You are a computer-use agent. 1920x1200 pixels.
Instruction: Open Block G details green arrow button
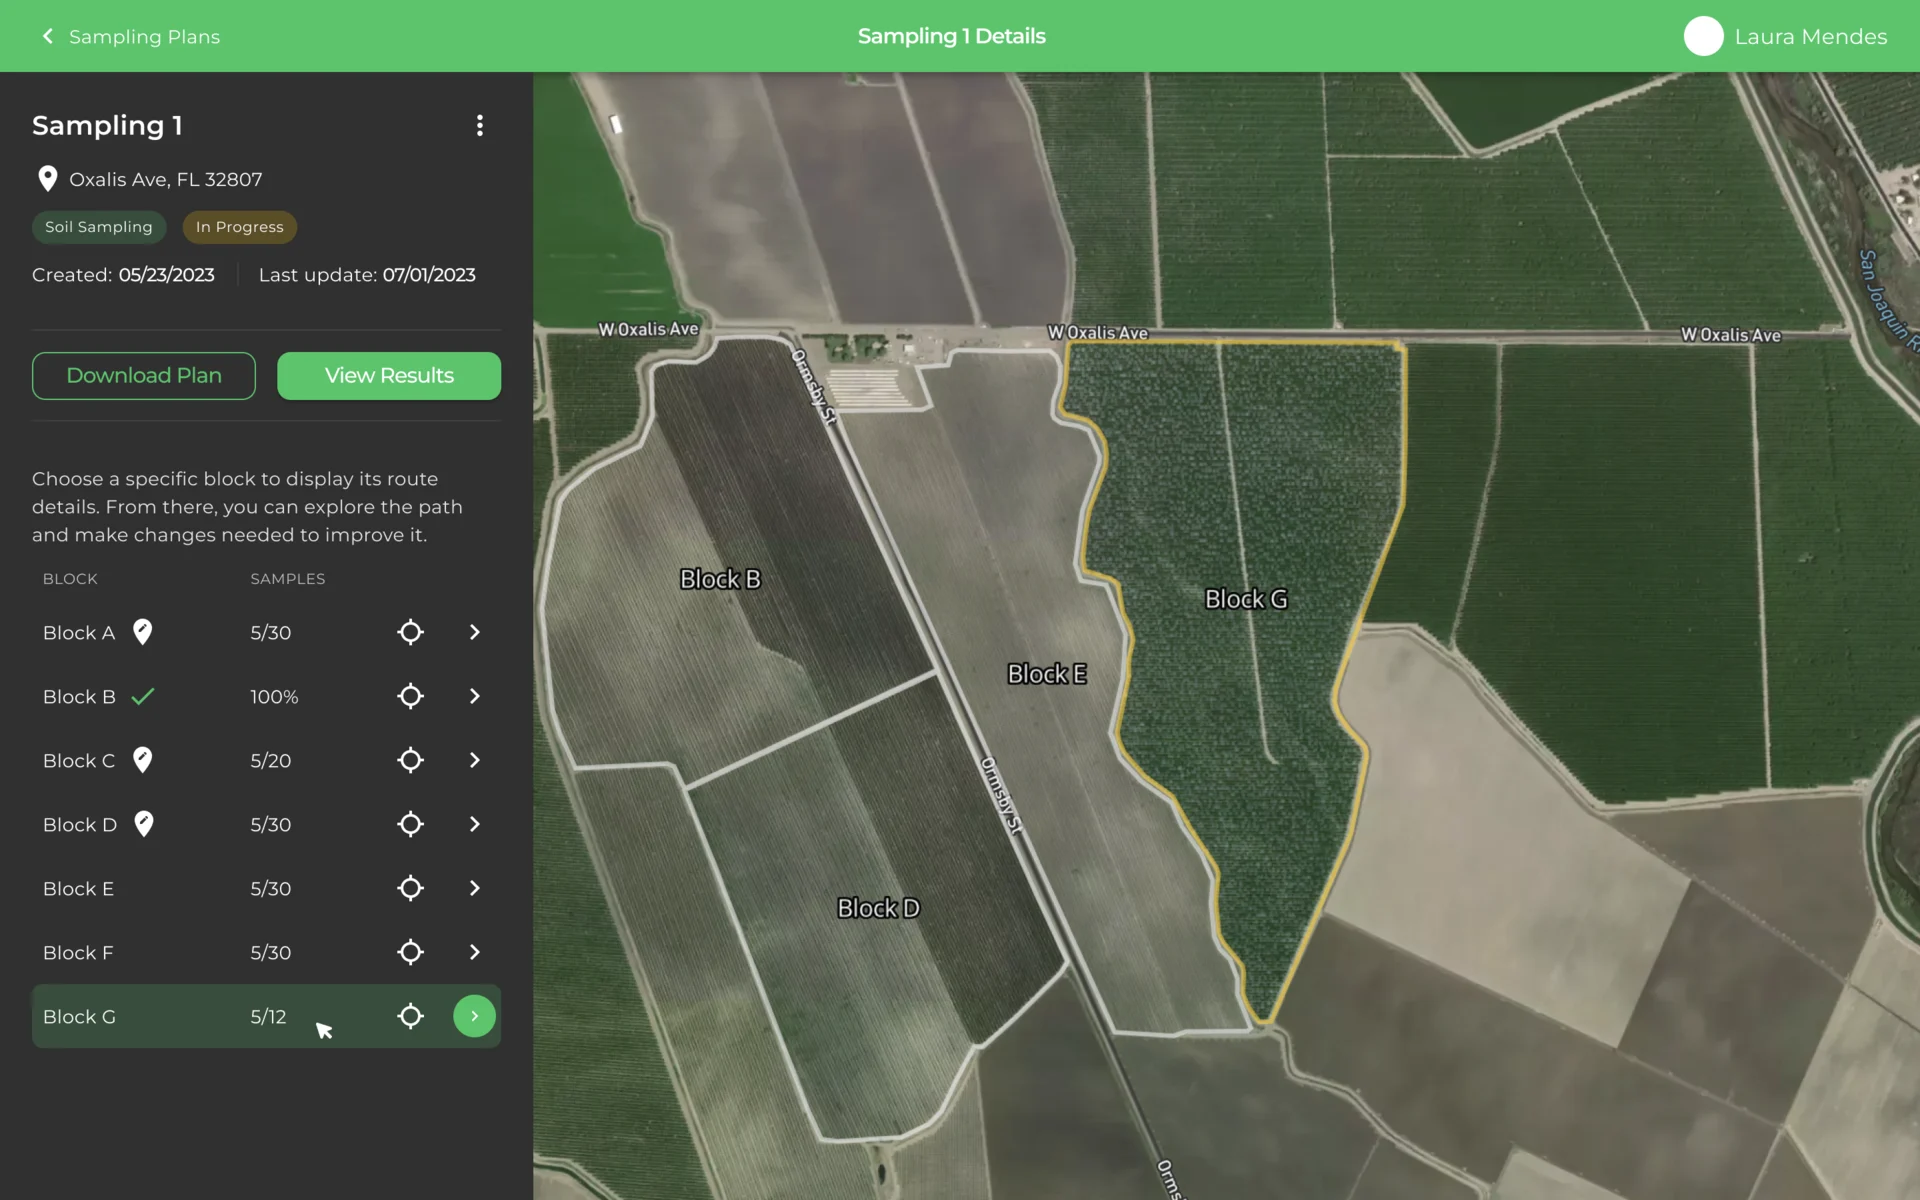coord(475,1016)
